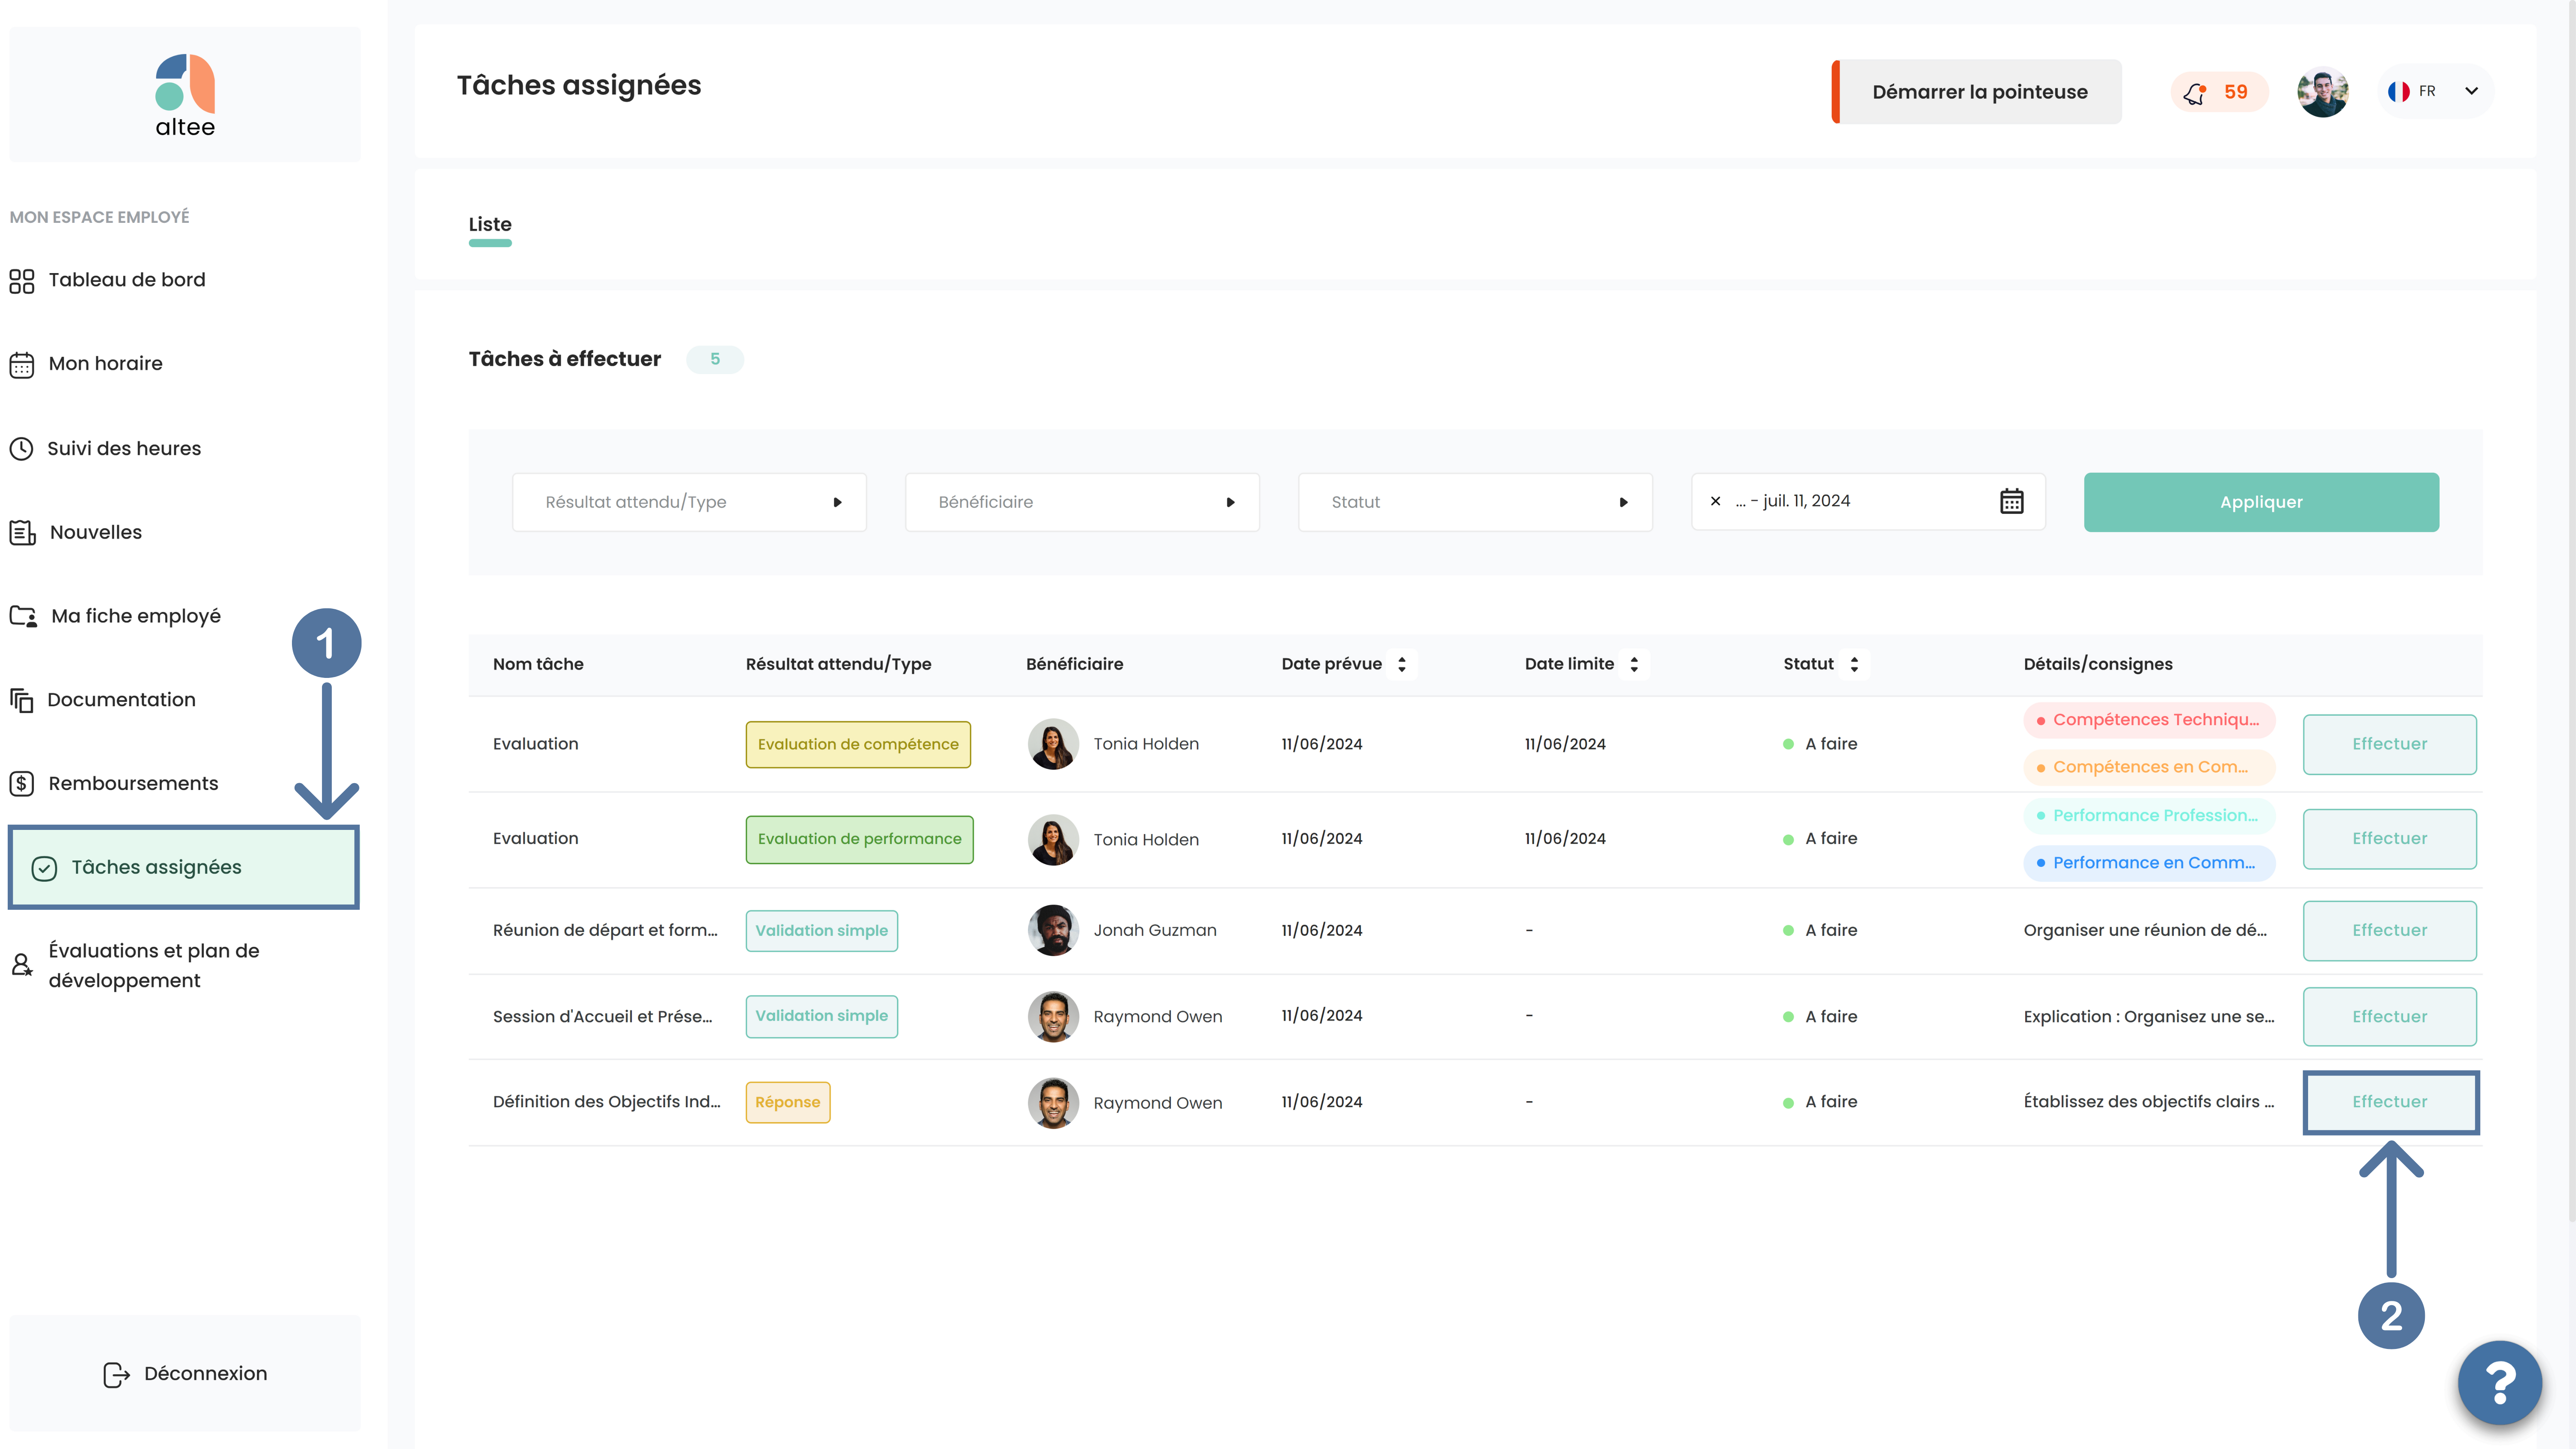Image resolution: width=2576 pixels, height=1449 pixels.
Task: Open the help question mark bubble
Action: (2500, 1383)
